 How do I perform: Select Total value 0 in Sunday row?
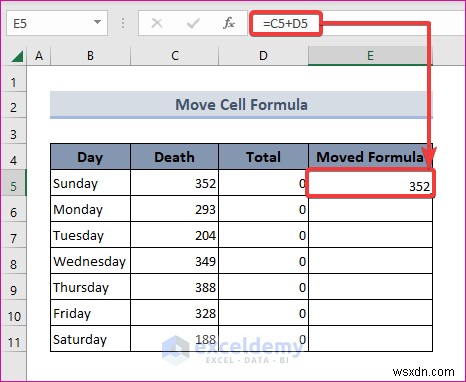263,183
